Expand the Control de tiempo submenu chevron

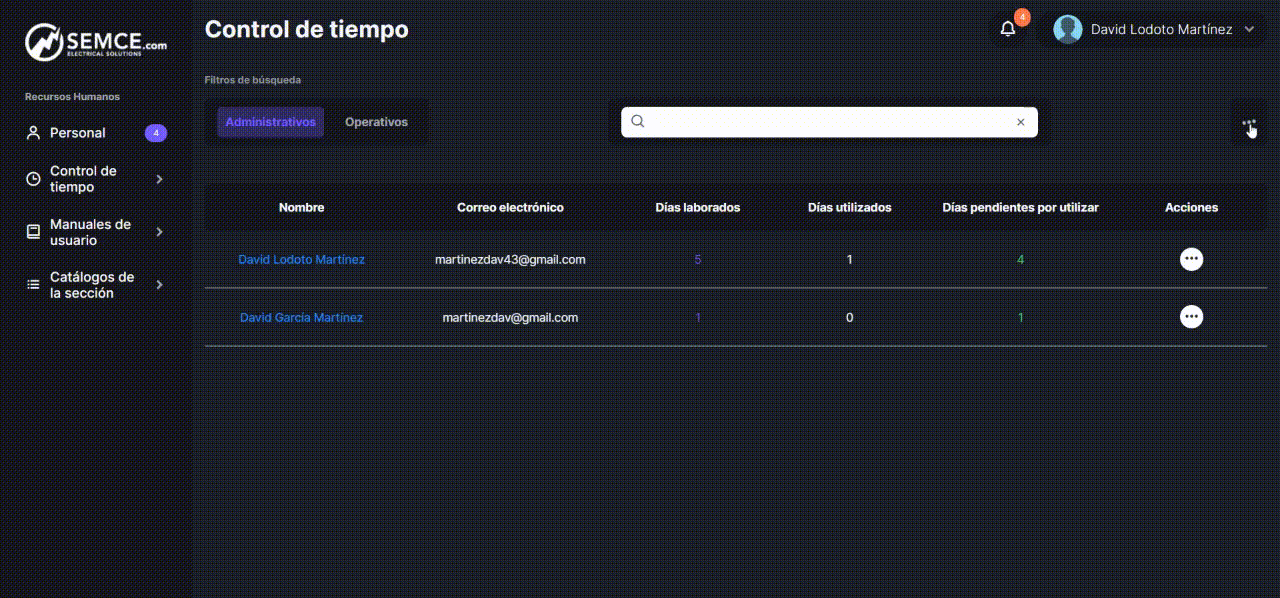point(160,179)
